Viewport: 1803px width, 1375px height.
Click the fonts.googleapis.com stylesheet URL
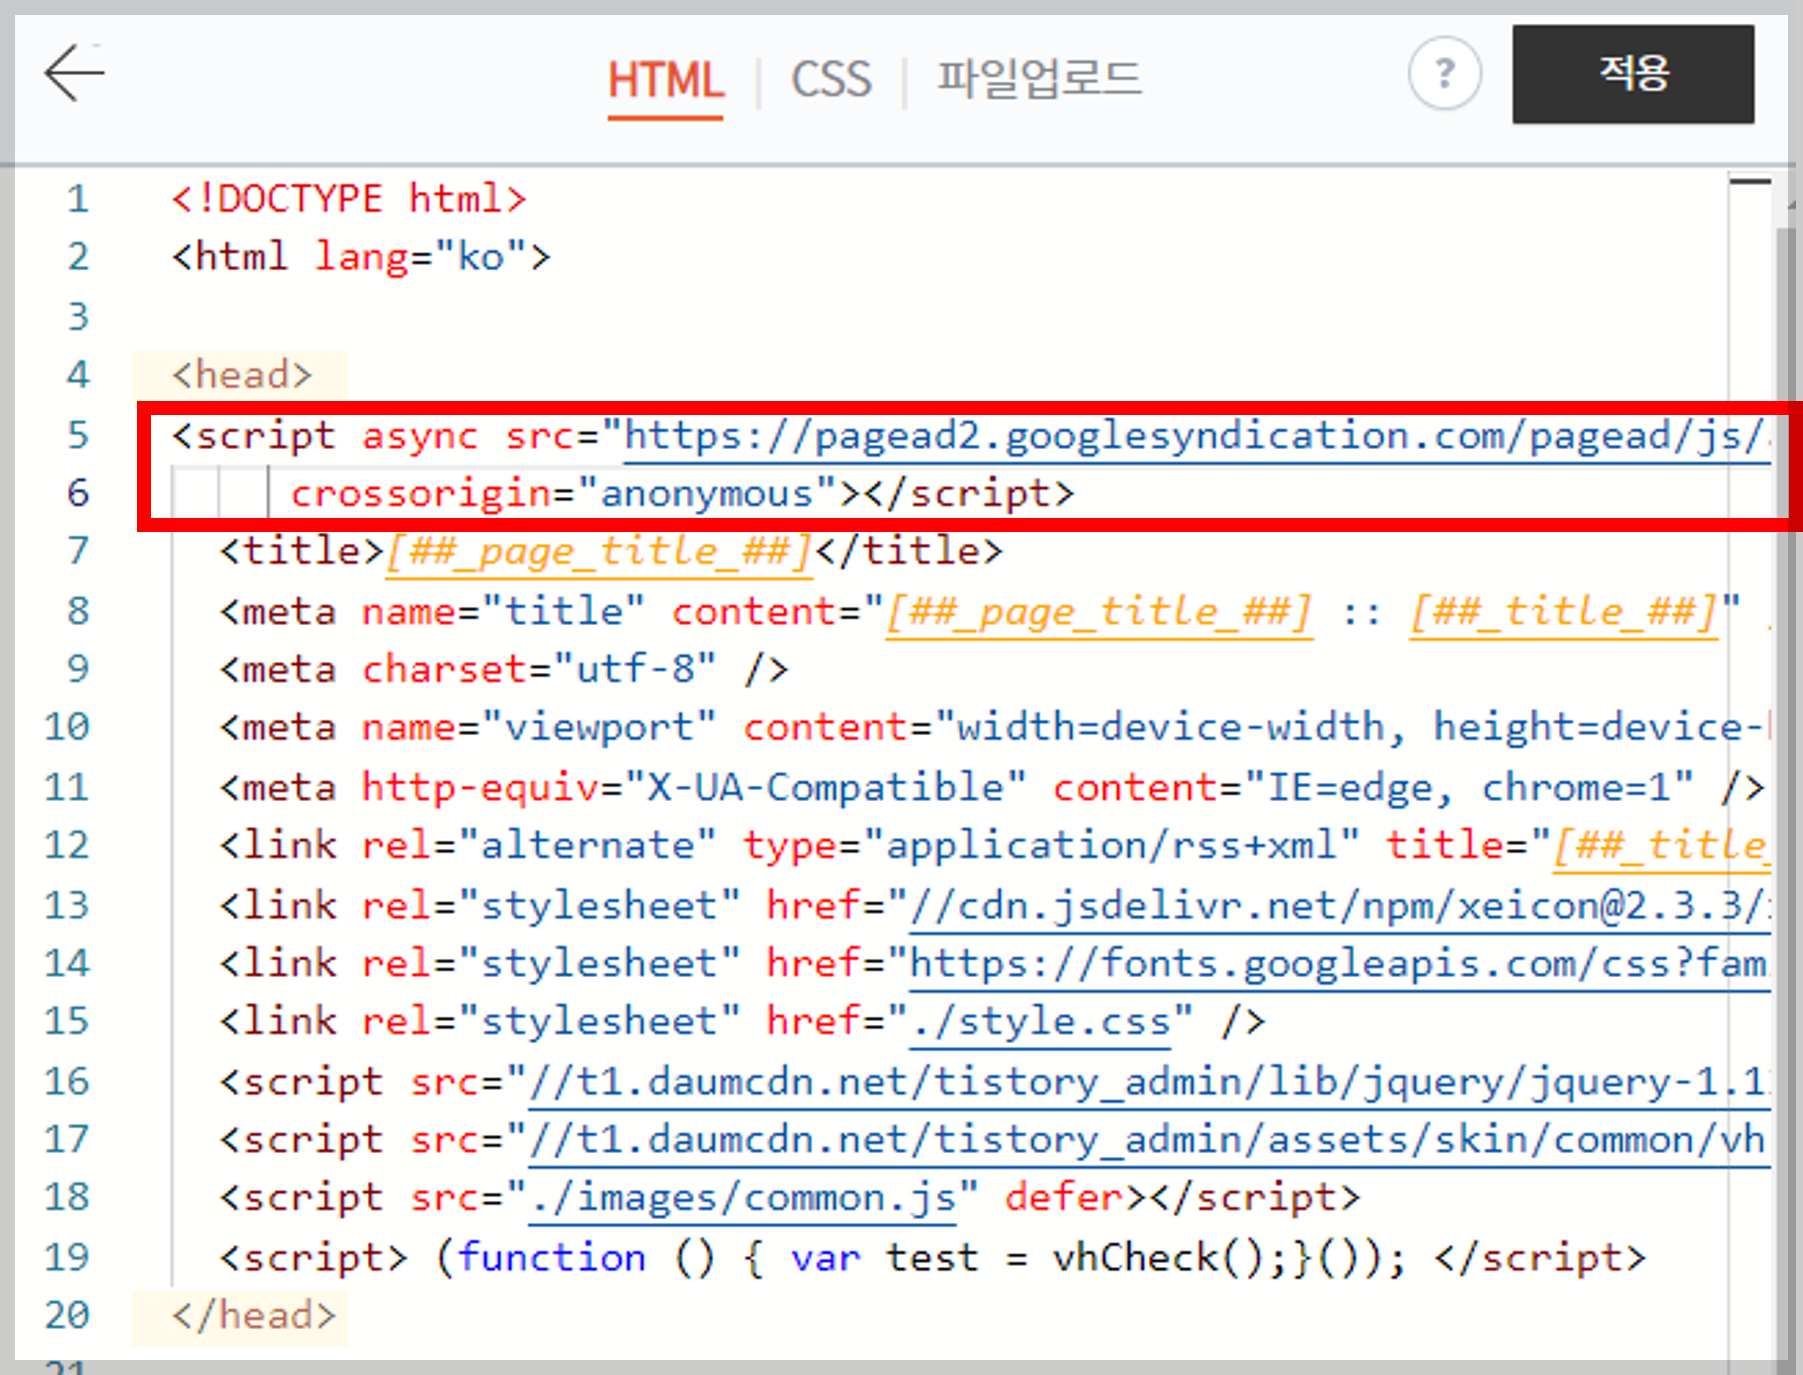click(1340, 964)
